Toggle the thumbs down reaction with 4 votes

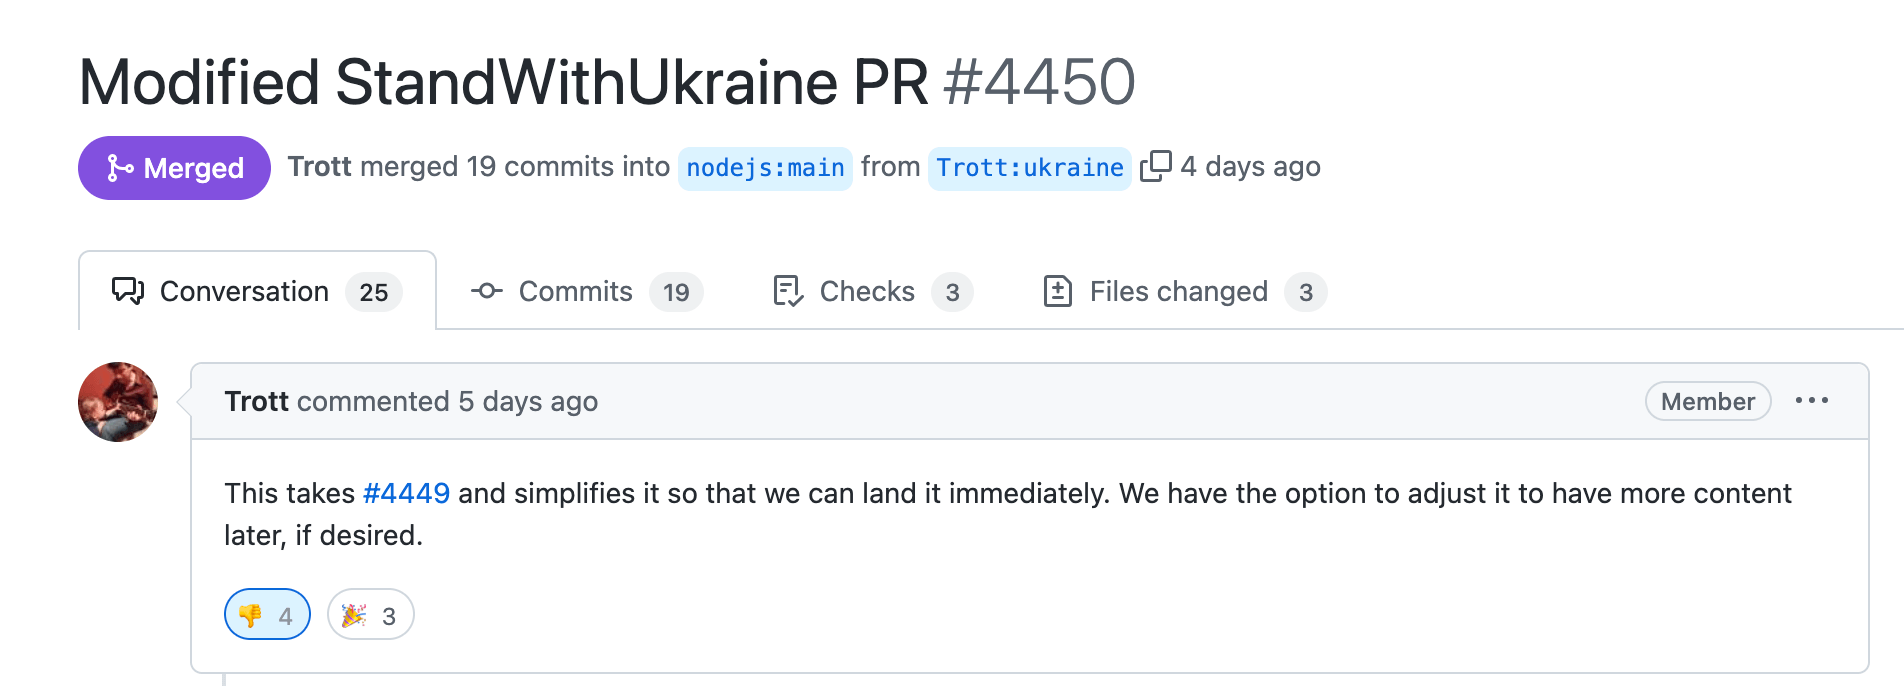pyautogui.click(x=267, y=614)
